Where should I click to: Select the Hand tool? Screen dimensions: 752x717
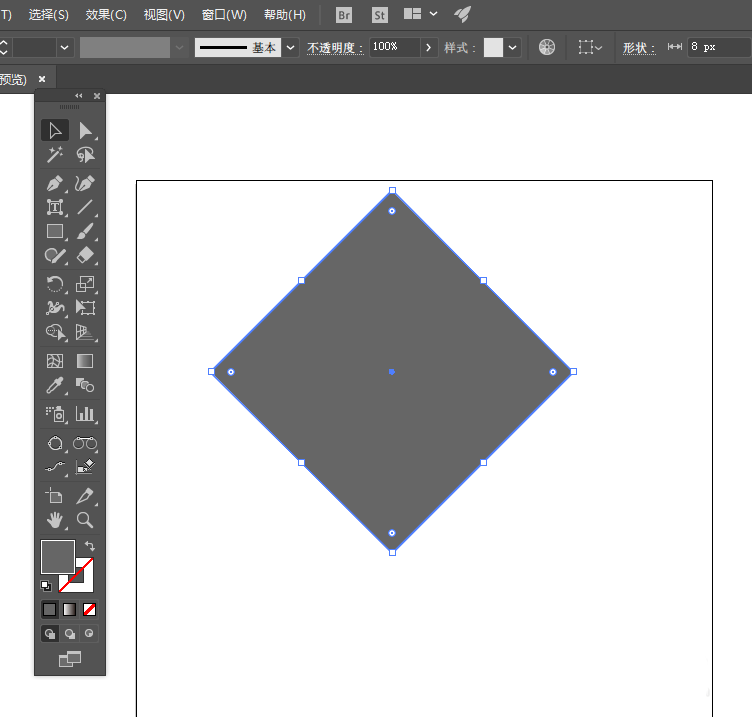[x=55, y=520]
